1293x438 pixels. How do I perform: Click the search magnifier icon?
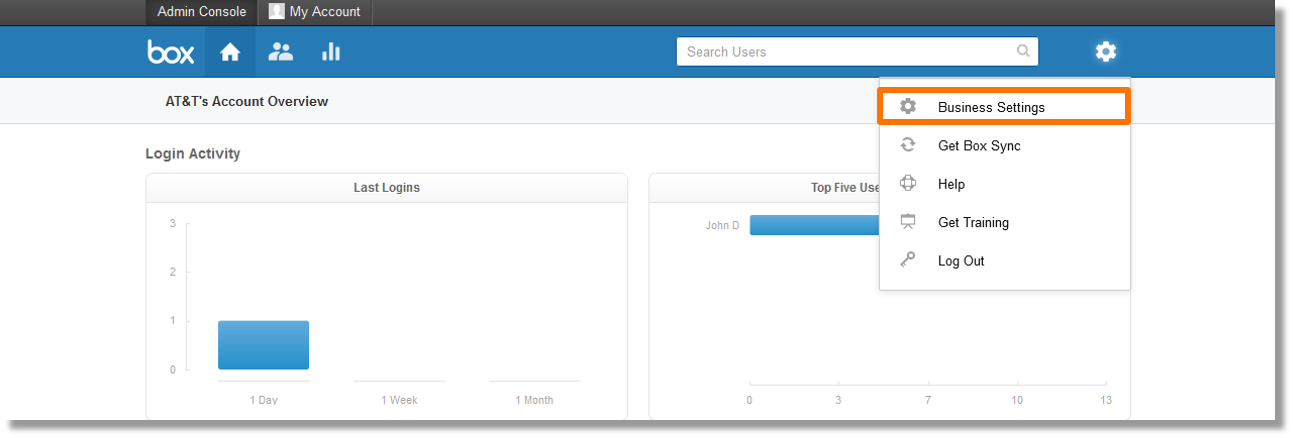pos(1023,51)
